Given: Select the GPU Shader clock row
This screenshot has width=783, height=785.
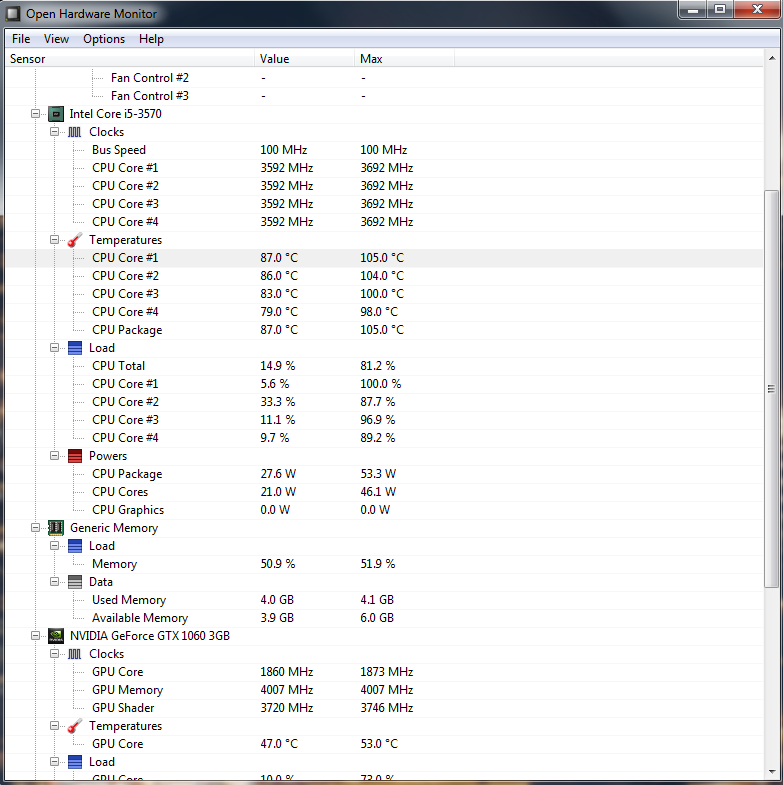Looking at the screenshot, I should (x=384, y=708).
